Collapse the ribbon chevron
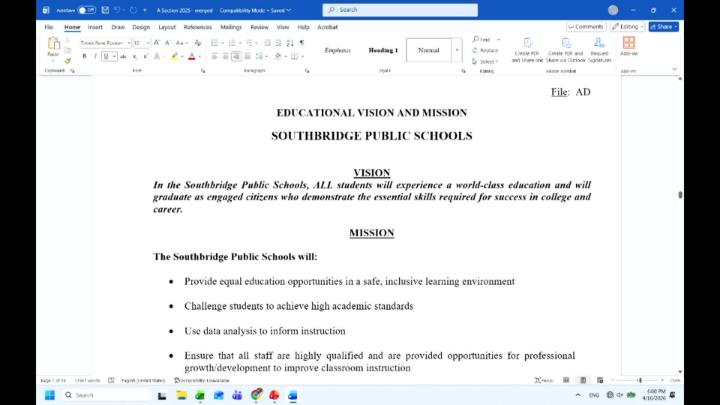Image resolution: width=720 pixels, height=405 pixels. coord(674,69)
